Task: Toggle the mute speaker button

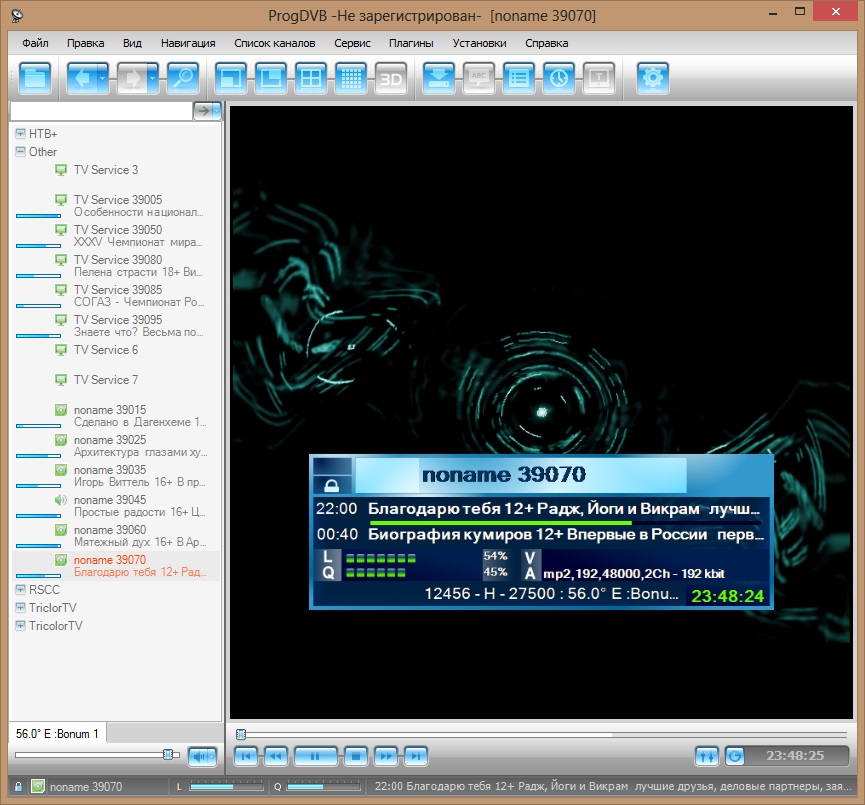Action: pyautogui.click(x=203, y=756)
